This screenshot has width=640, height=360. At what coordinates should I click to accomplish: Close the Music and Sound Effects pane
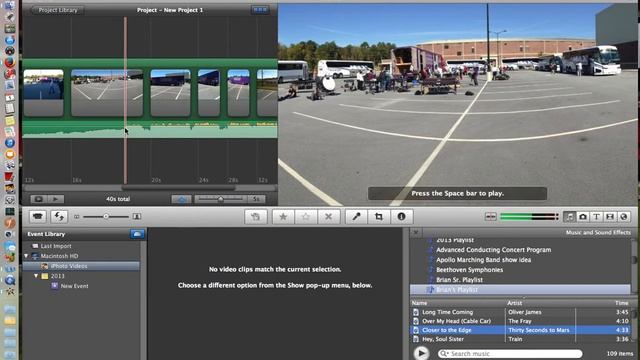click(x=416, y=232)
